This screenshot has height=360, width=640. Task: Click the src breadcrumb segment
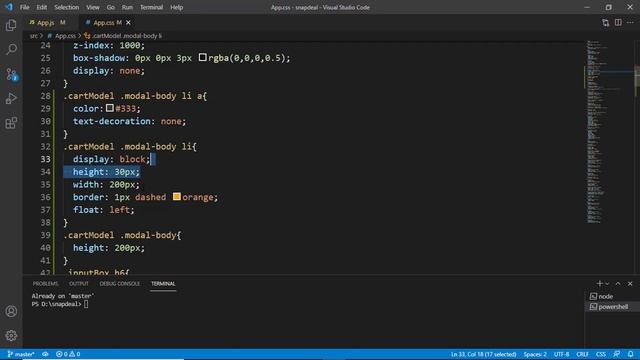33,36
